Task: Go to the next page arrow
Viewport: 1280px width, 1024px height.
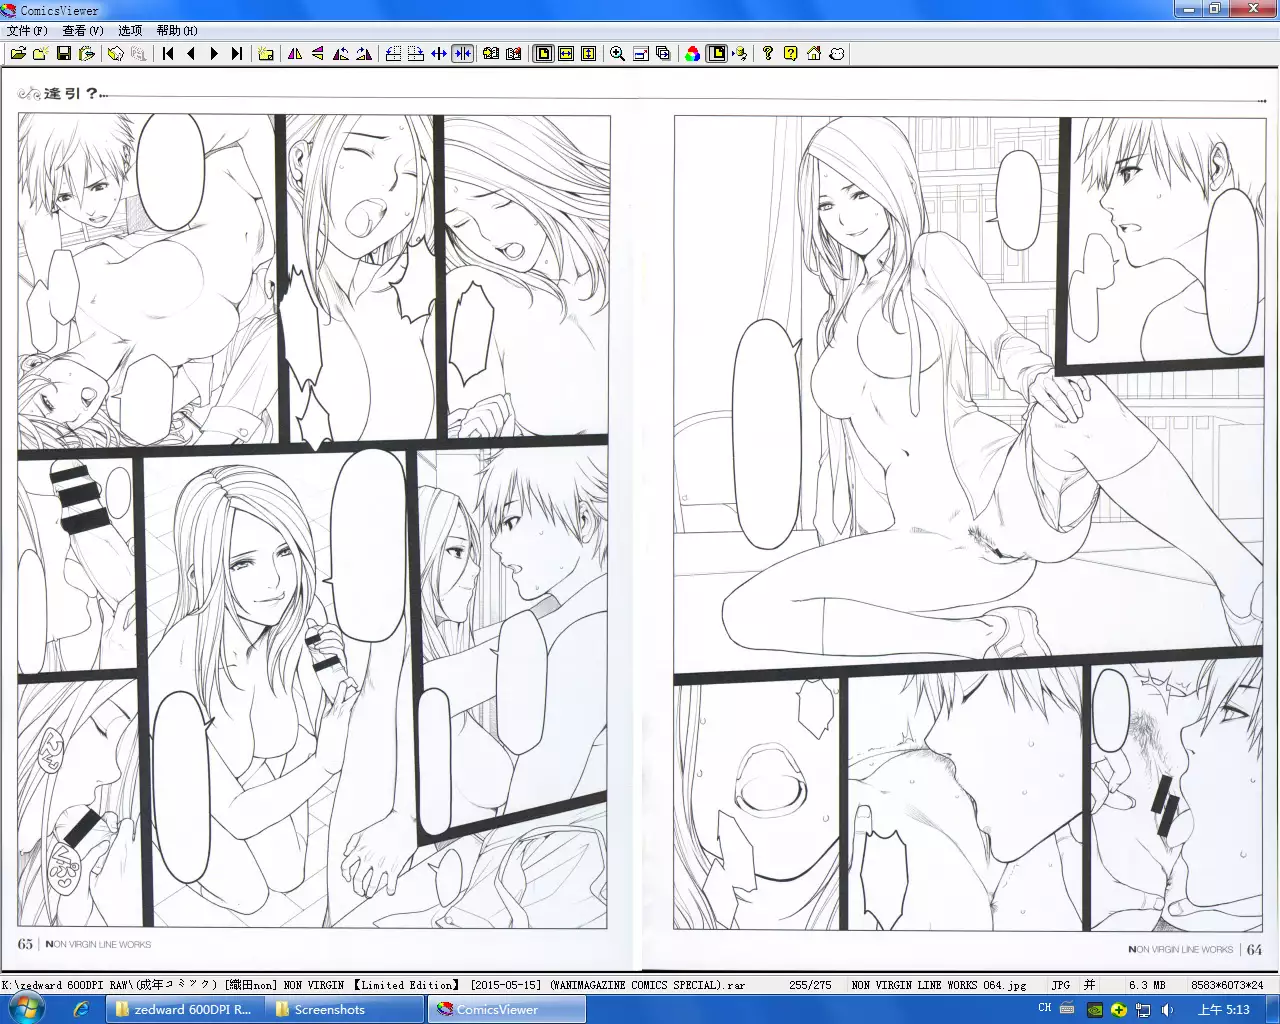Action: [x=214, y=54]
